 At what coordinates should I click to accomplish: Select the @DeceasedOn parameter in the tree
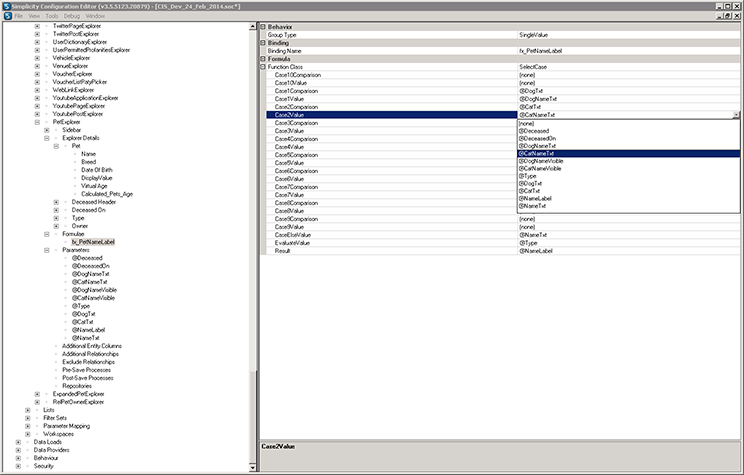[90, 265]
